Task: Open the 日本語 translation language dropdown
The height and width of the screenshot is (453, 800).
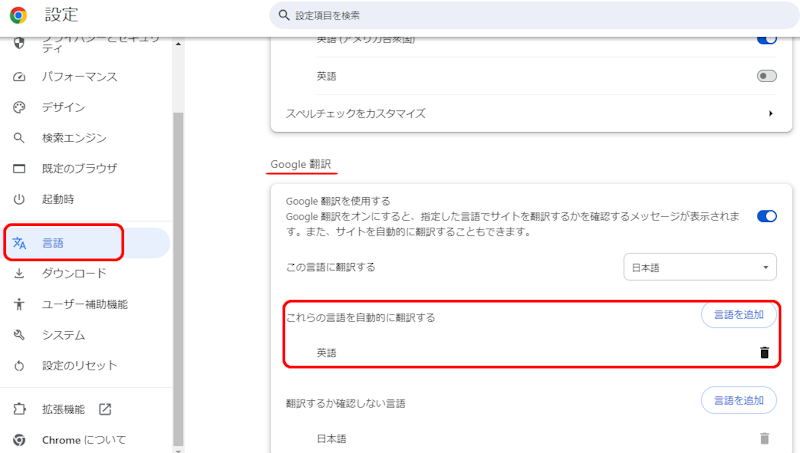Action: click(x=699, y=268)
